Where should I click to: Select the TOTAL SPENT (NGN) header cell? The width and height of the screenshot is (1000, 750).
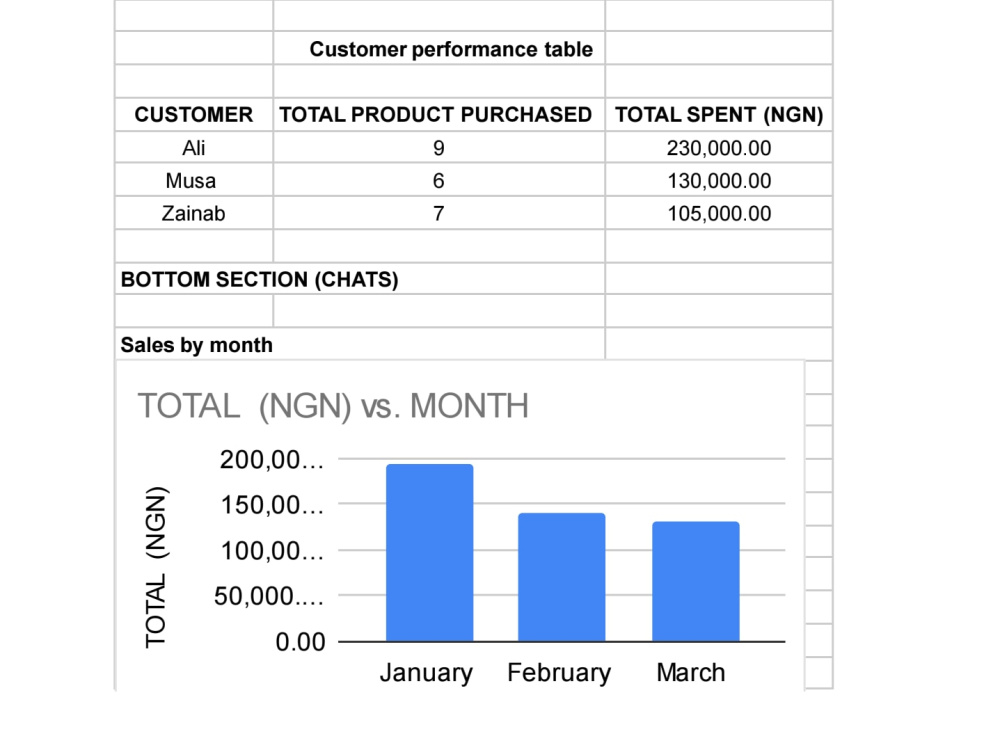click(719, 114)
